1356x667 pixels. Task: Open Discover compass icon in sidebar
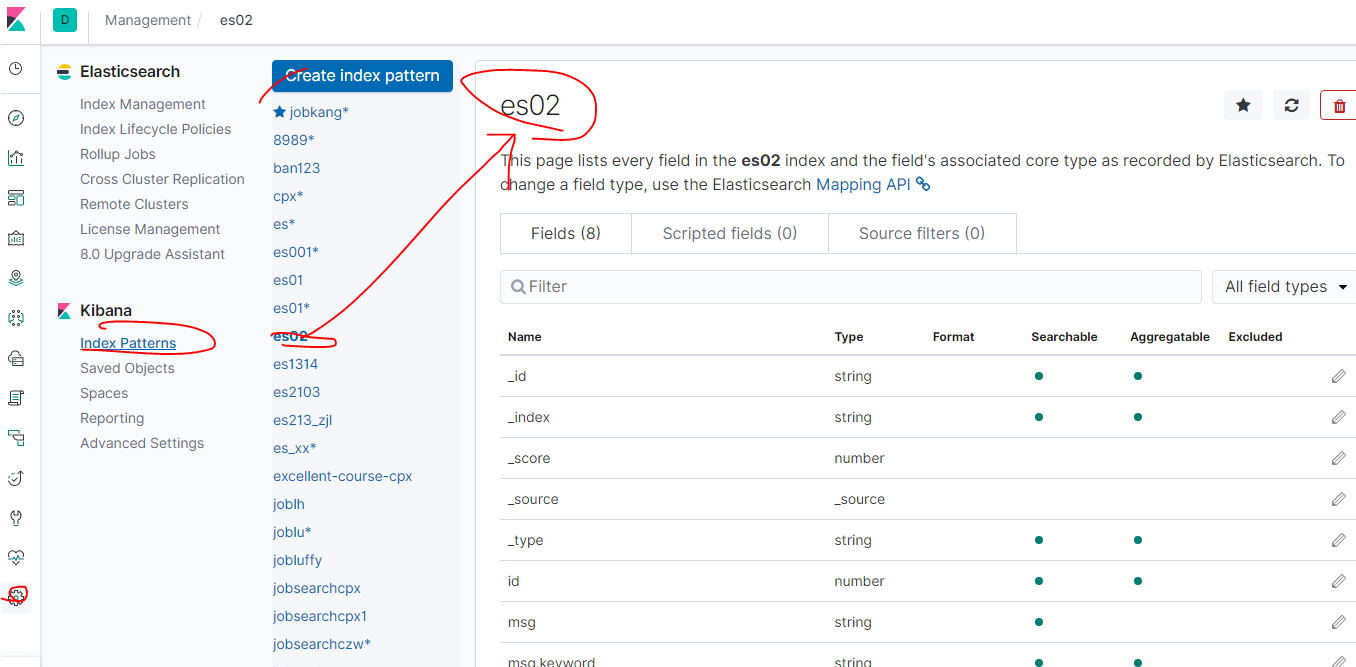point(16,118)
